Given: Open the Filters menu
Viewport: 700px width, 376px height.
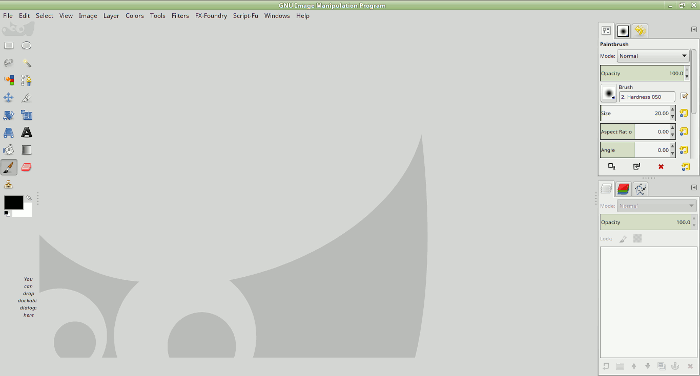Looking at the screenshot, I should [180, 16].
